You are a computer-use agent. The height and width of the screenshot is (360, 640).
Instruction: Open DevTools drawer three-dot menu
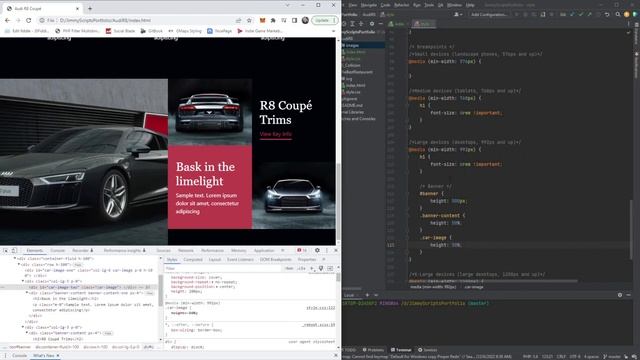pyautogui.click(x=5, y=356)
